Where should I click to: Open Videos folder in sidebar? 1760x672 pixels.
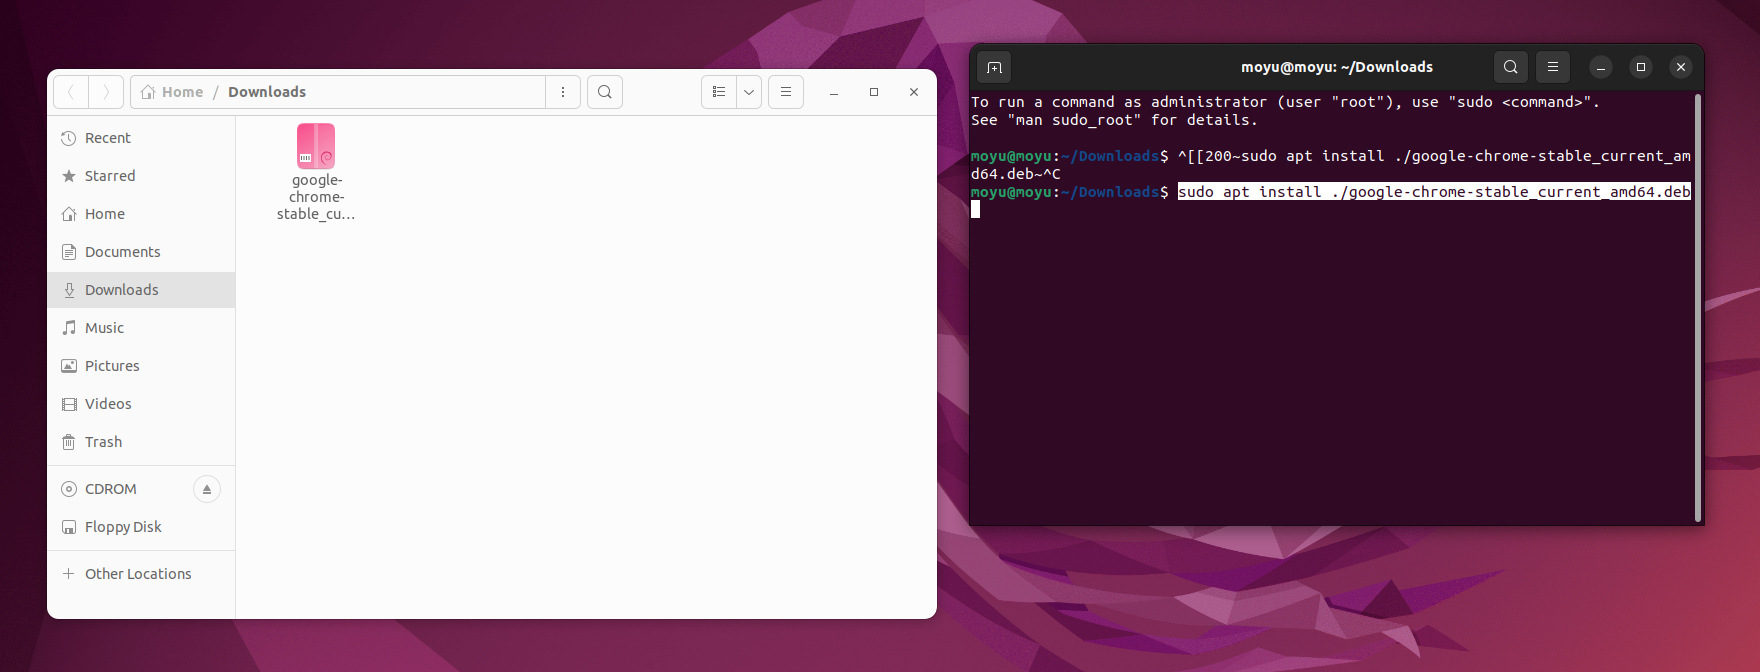pos(141,404)
